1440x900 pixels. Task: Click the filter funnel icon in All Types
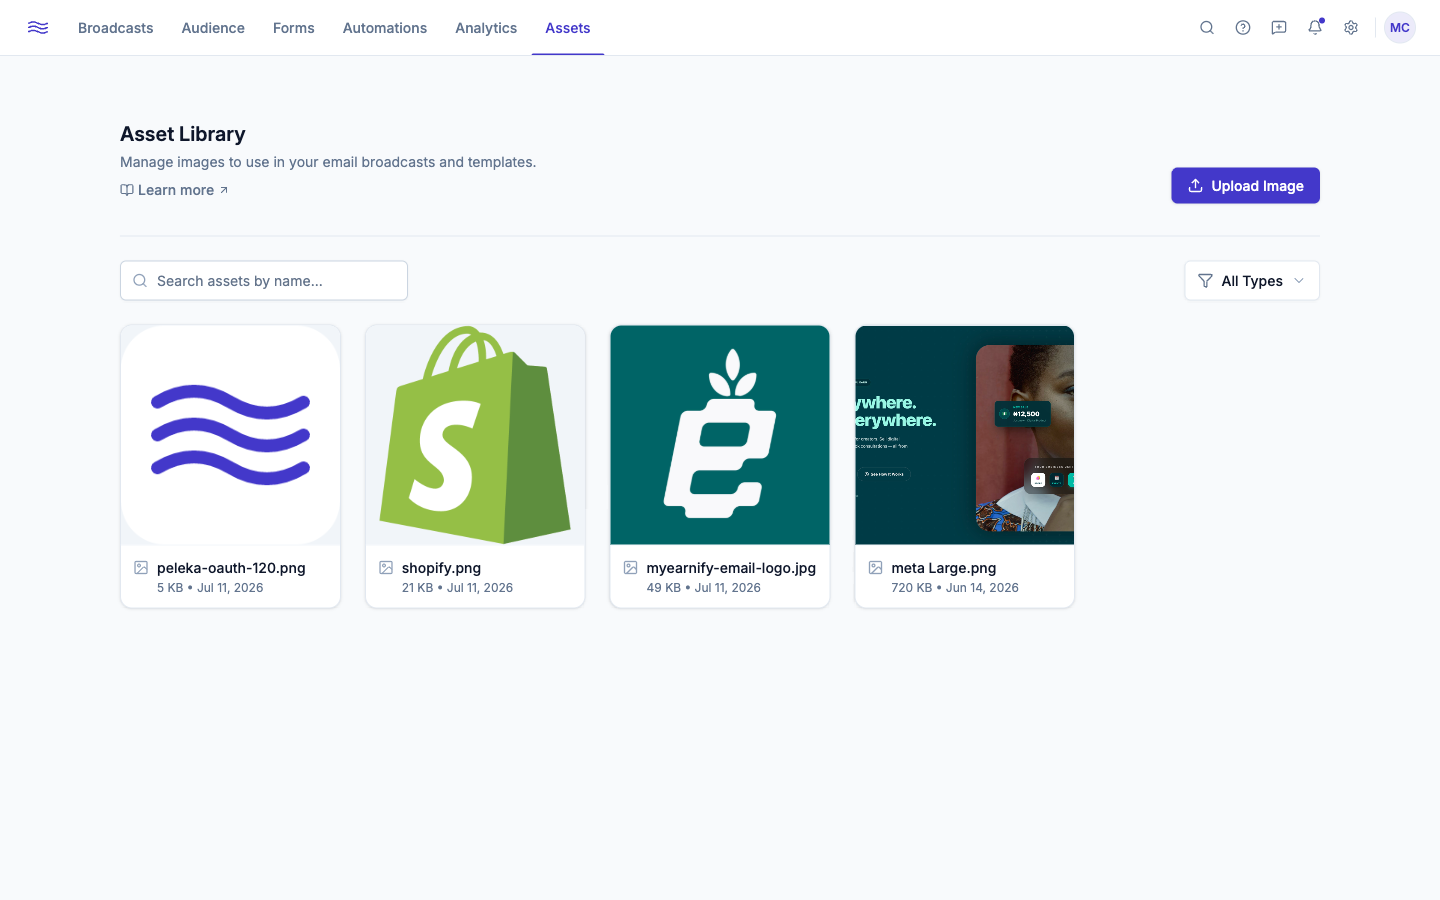click(x=1206, y=281)
